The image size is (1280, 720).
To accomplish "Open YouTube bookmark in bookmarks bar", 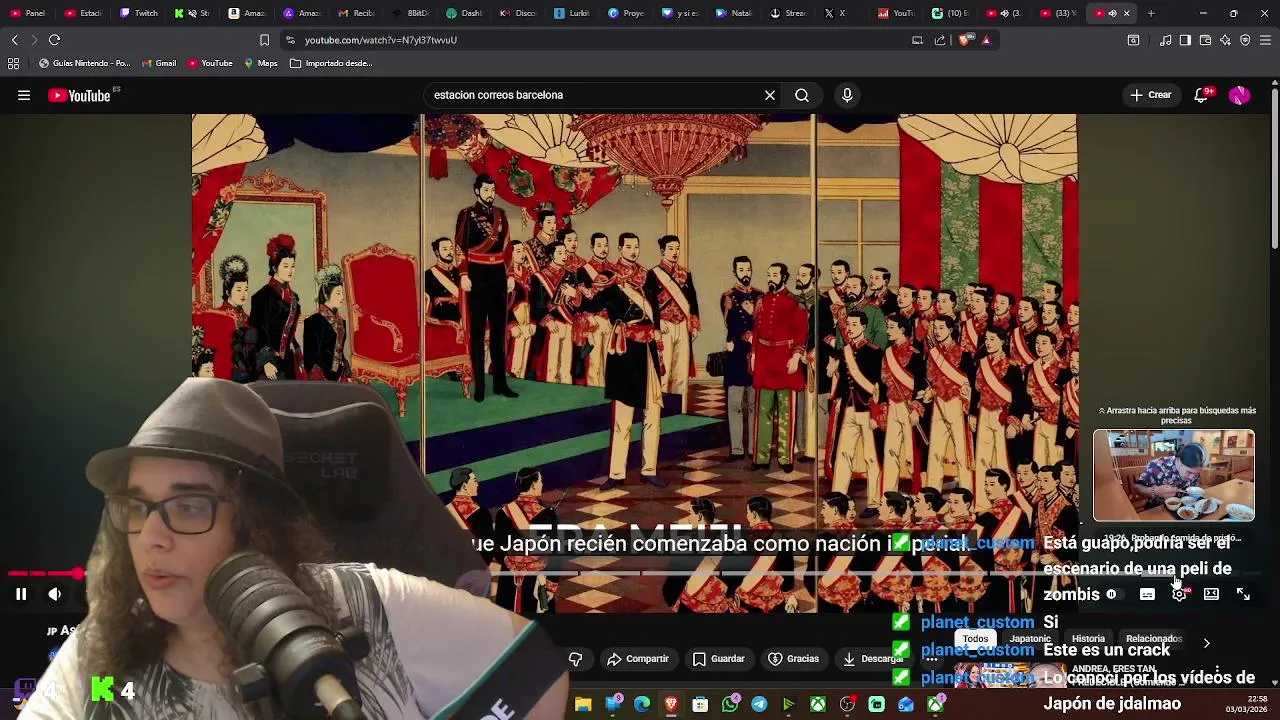I will (x=210, y=63).
